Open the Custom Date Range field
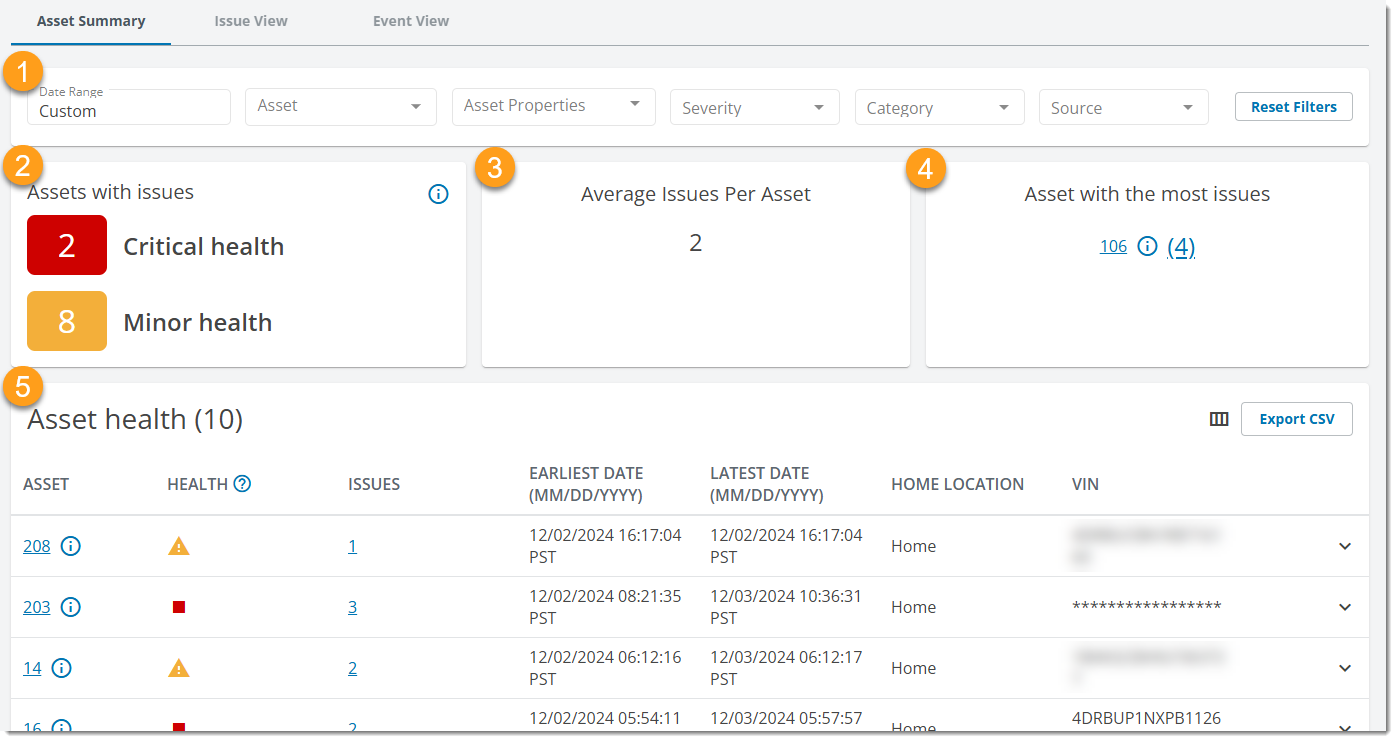 pos(131,107)
